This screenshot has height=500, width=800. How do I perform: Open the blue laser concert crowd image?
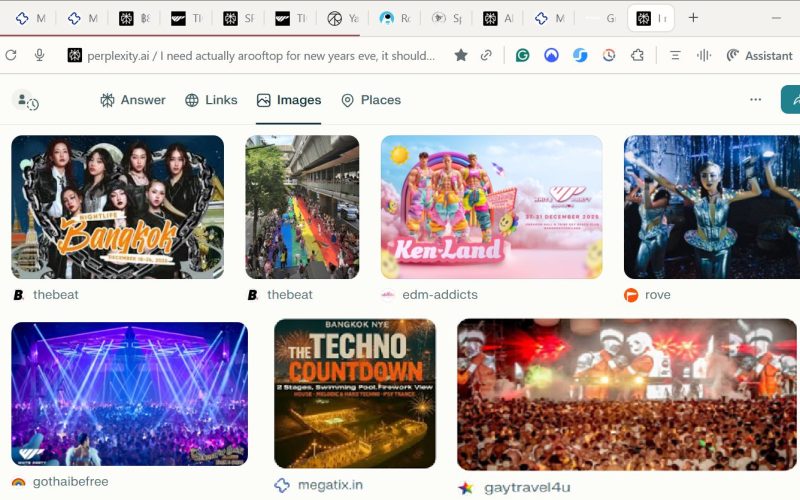coord(130,393)
